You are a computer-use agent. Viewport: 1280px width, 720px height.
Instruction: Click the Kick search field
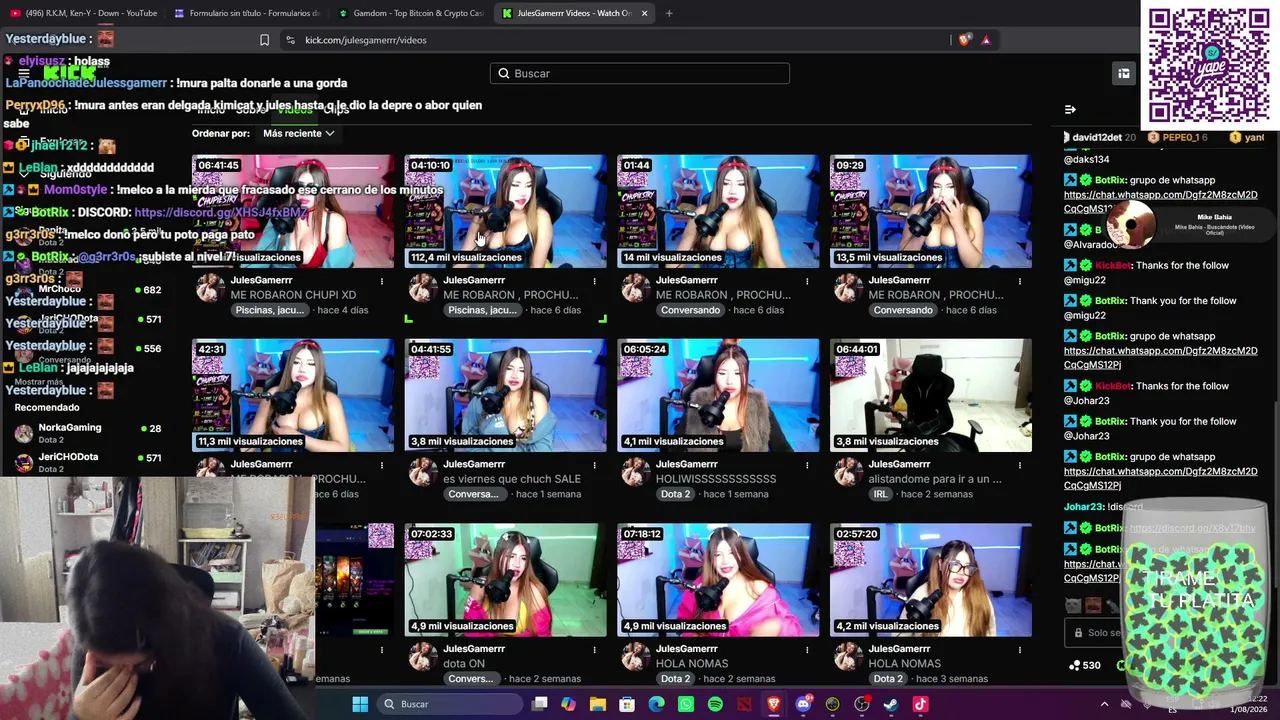point(640,73)
